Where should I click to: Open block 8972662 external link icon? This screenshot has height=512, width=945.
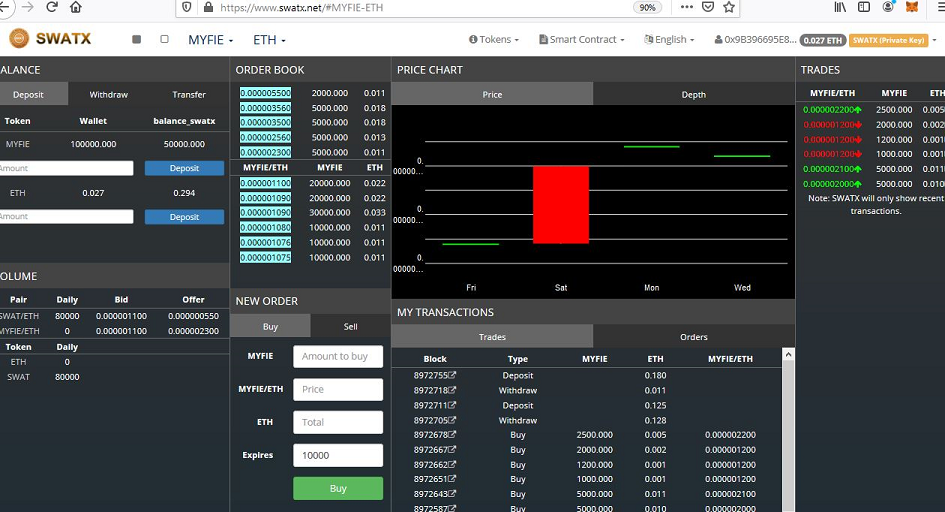click(452, 464)
